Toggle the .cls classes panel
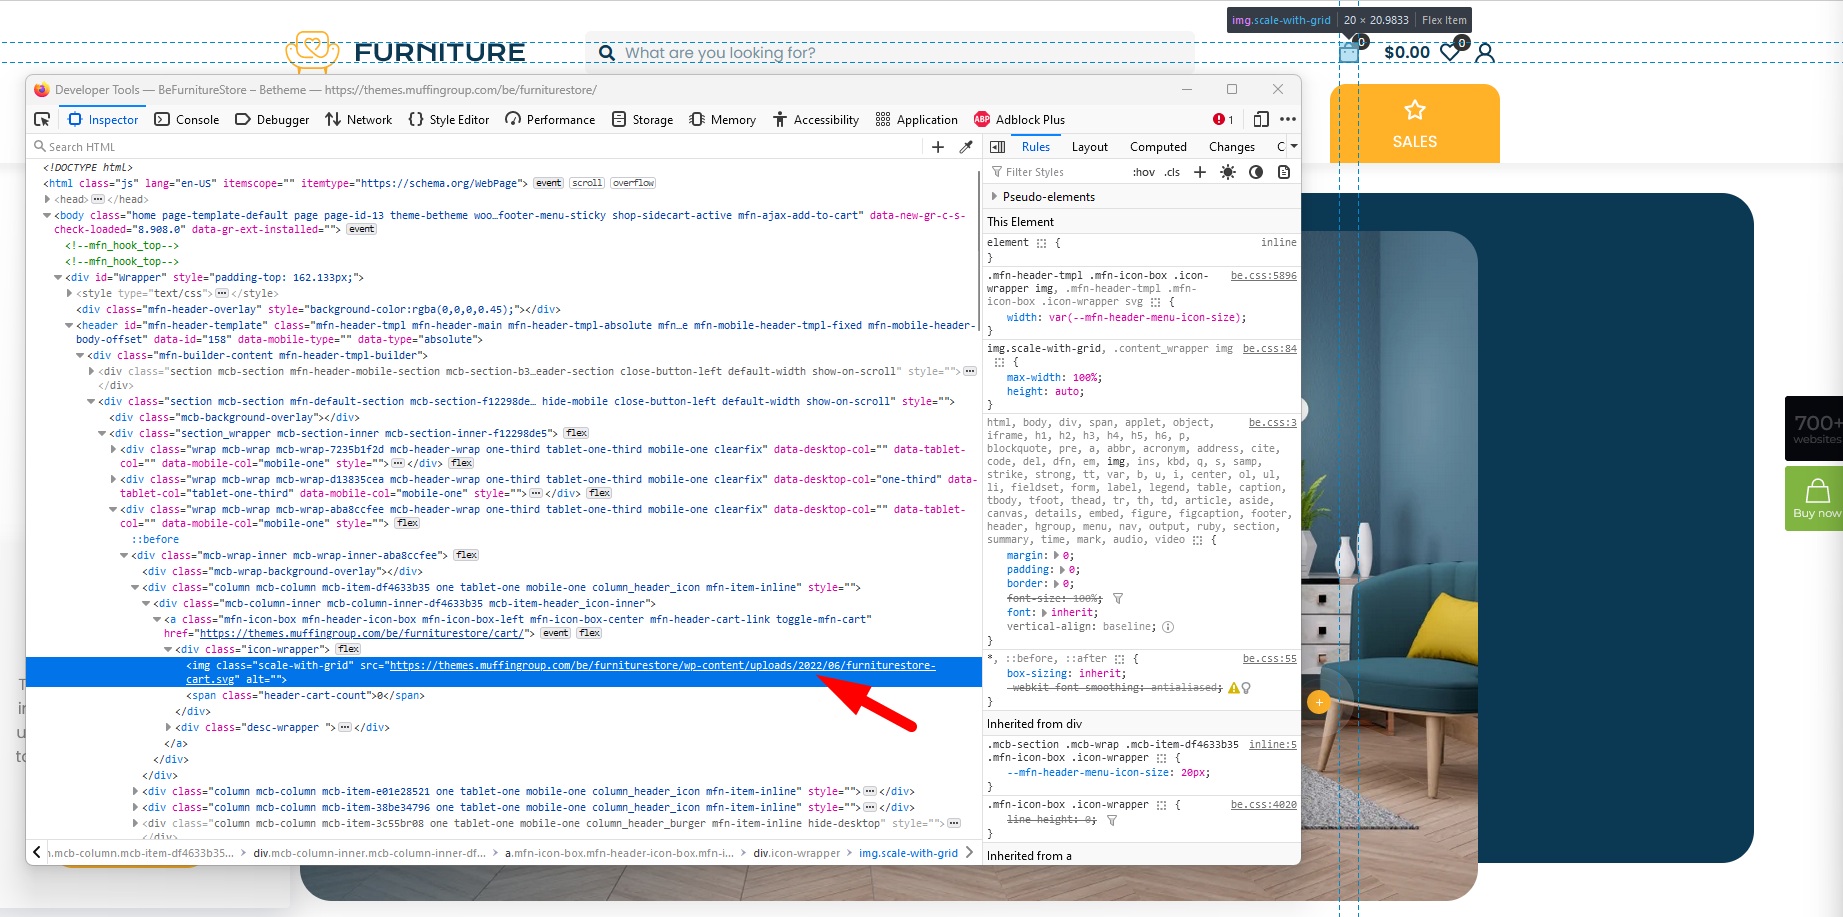This screenshot has height=917, width=1843. (x=1172, y=172)
